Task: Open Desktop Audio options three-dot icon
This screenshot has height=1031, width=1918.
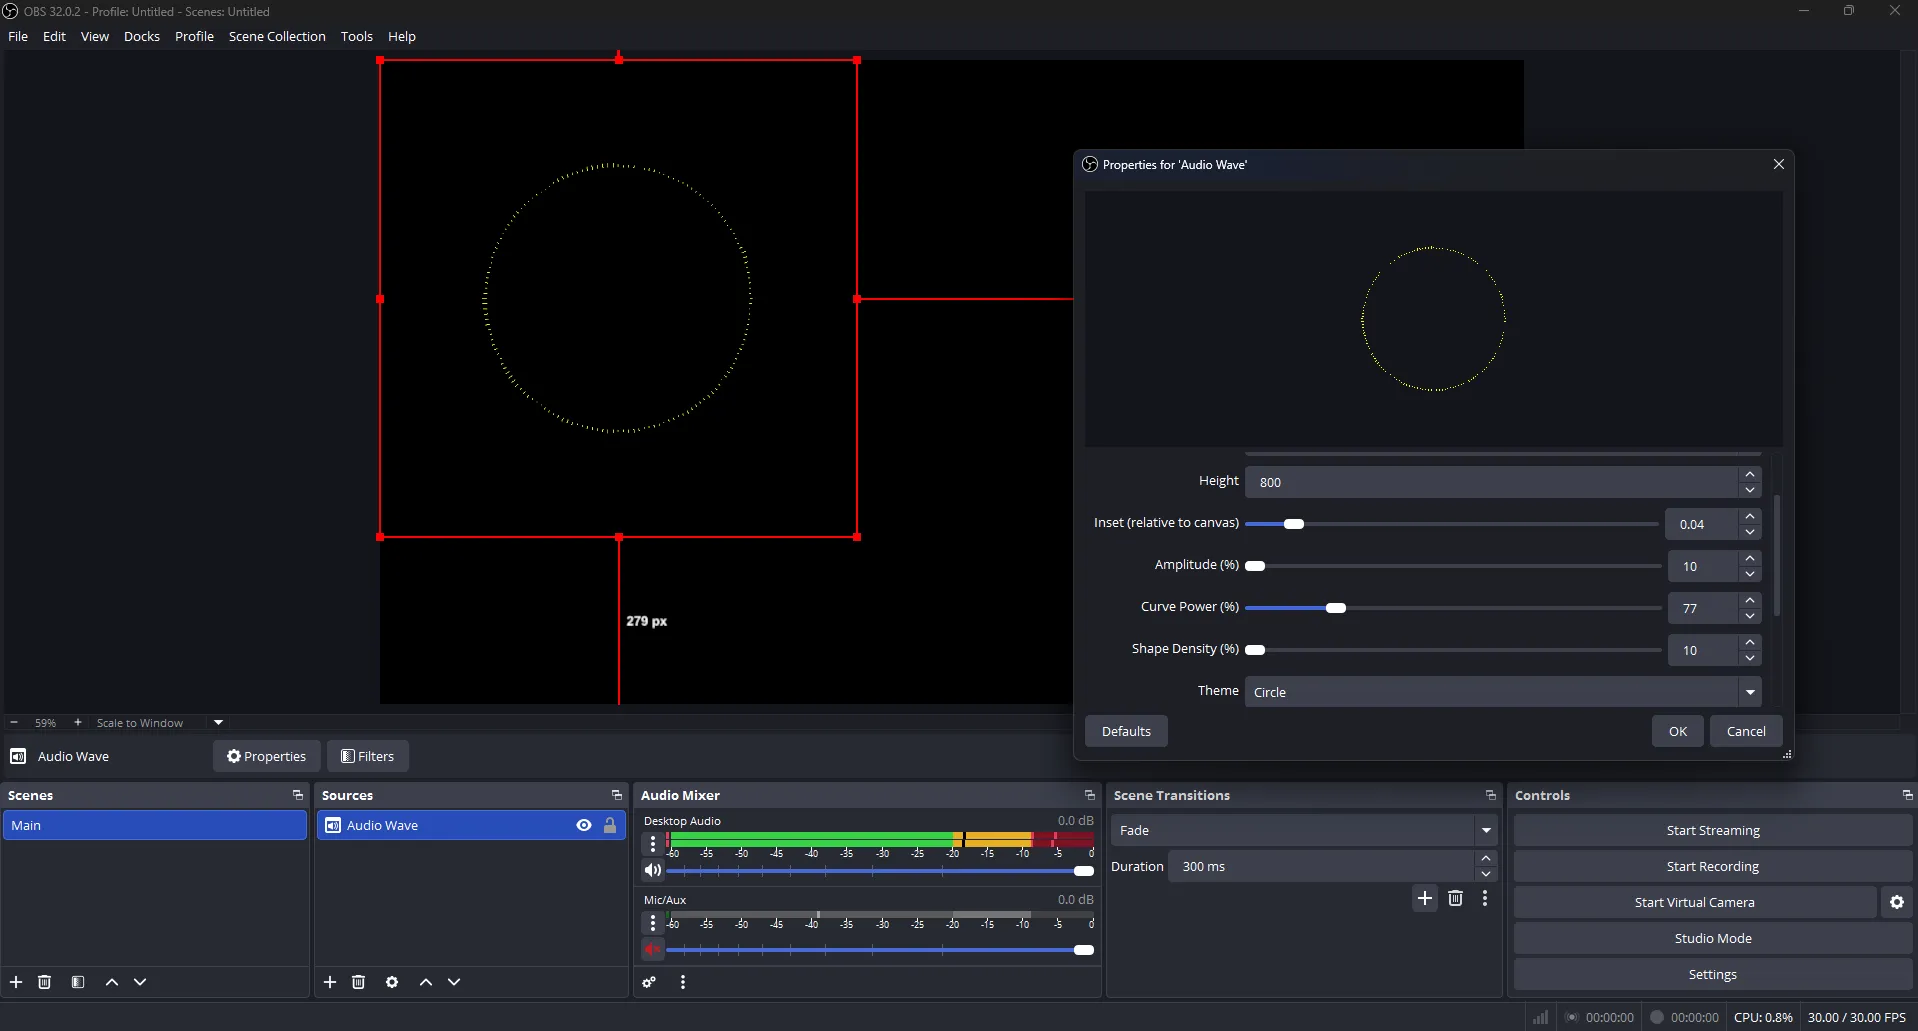Action: 653,844
